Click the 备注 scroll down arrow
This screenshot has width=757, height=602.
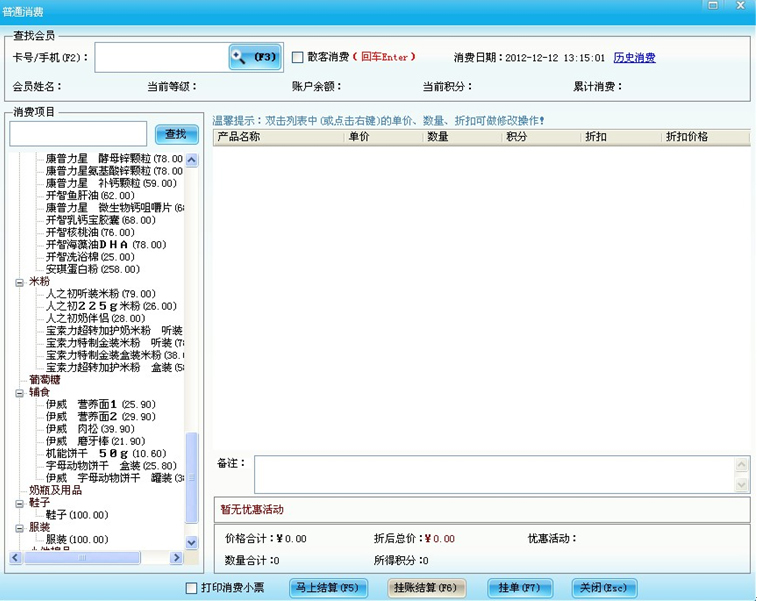pyautogui.click(x=742, y=484)
